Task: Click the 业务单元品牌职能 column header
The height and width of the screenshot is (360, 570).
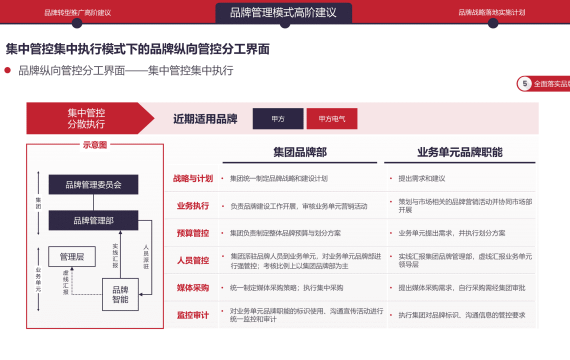Action: click(460, 152)
